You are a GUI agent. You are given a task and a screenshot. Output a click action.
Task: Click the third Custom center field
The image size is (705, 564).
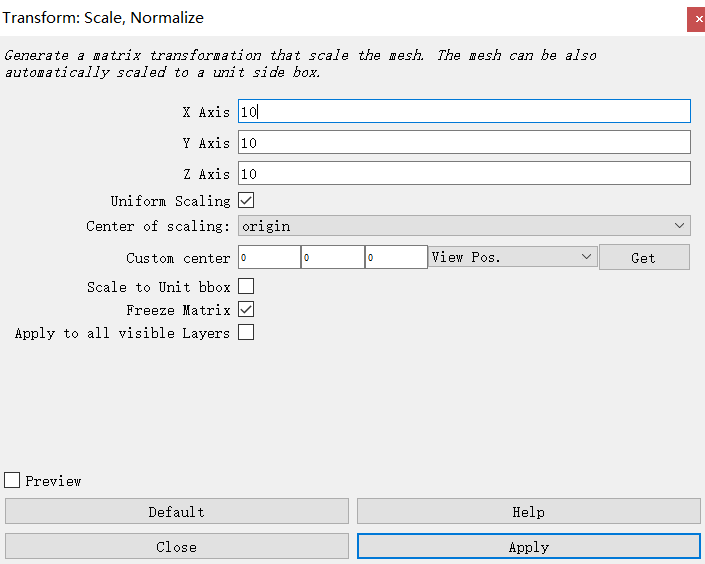pos(396,258)
